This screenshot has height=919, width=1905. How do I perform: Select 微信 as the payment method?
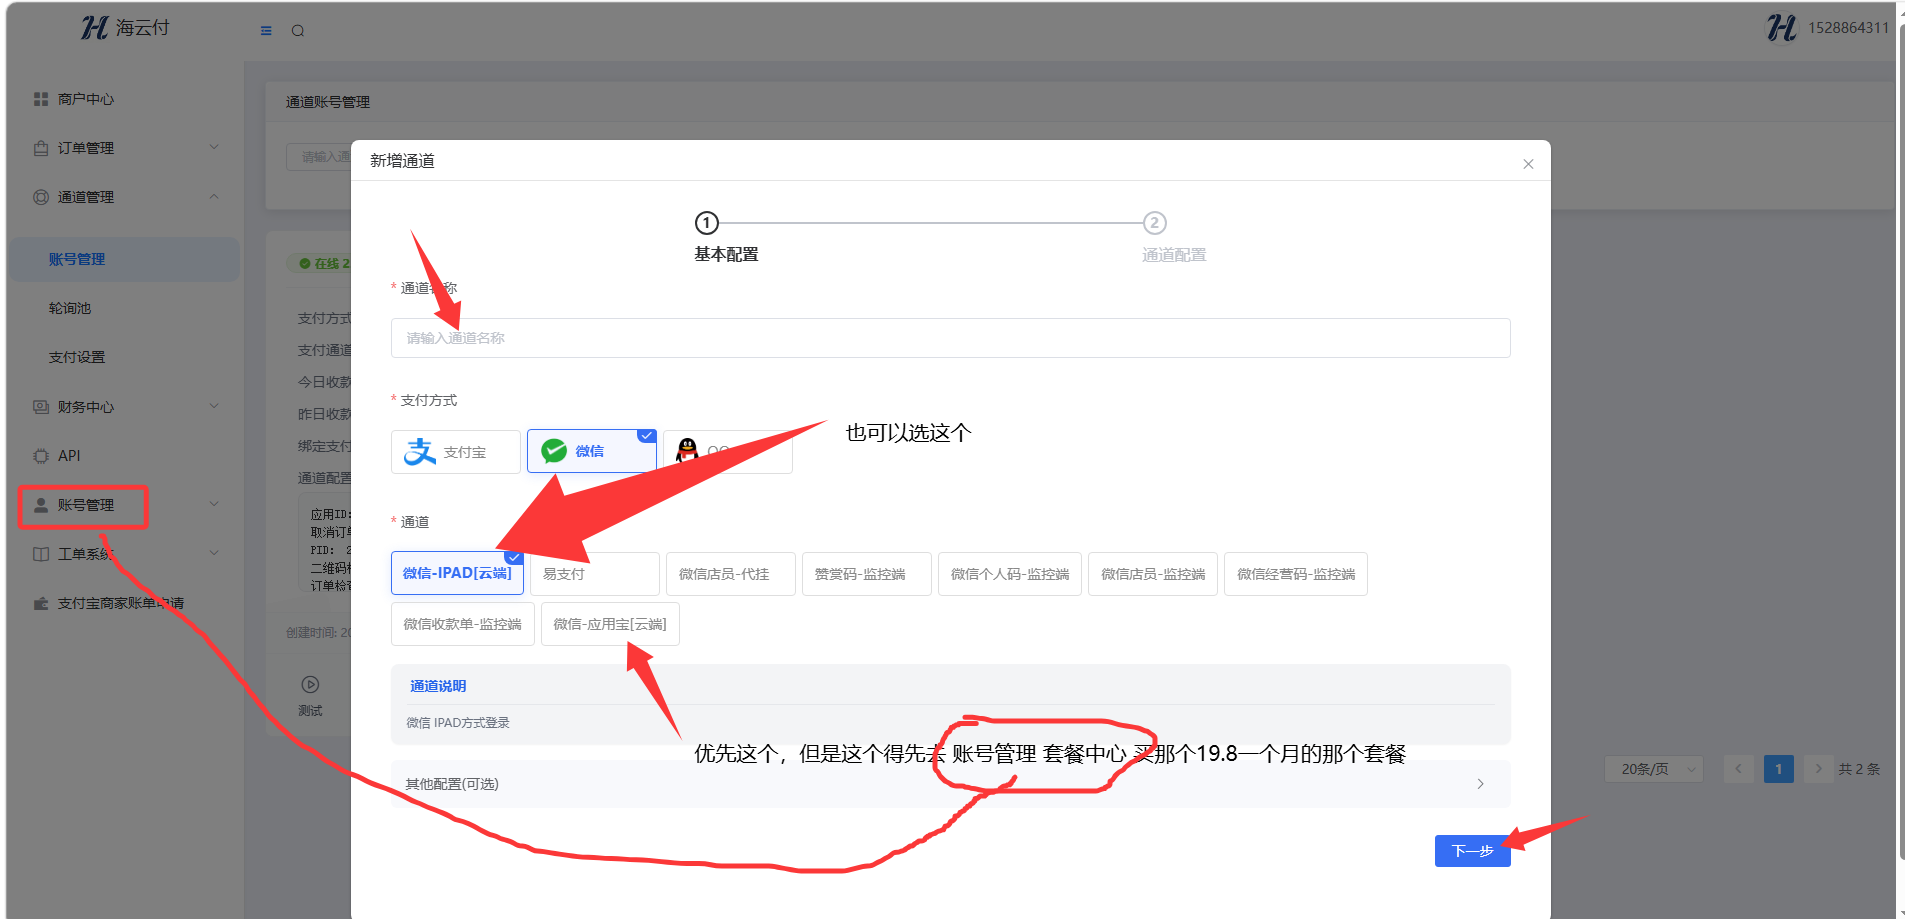[x=592, y=452]
